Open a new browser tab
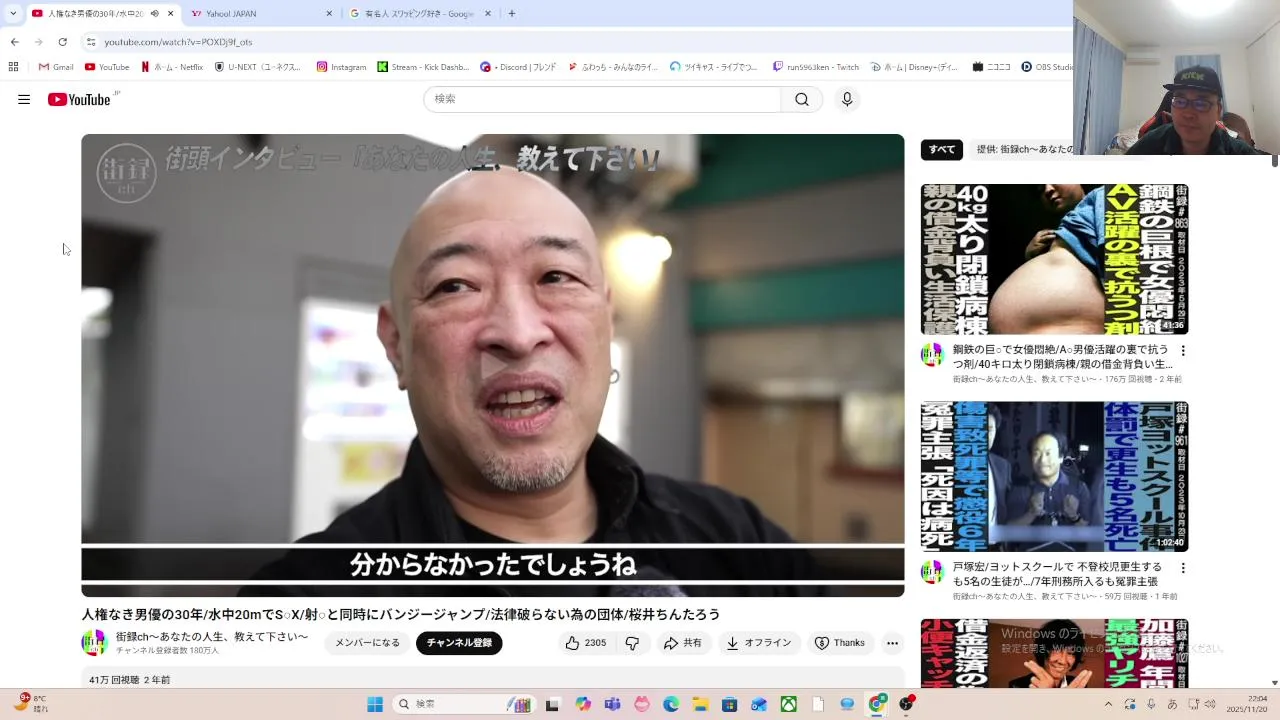The image size is (1280, 720). [512, 14]
